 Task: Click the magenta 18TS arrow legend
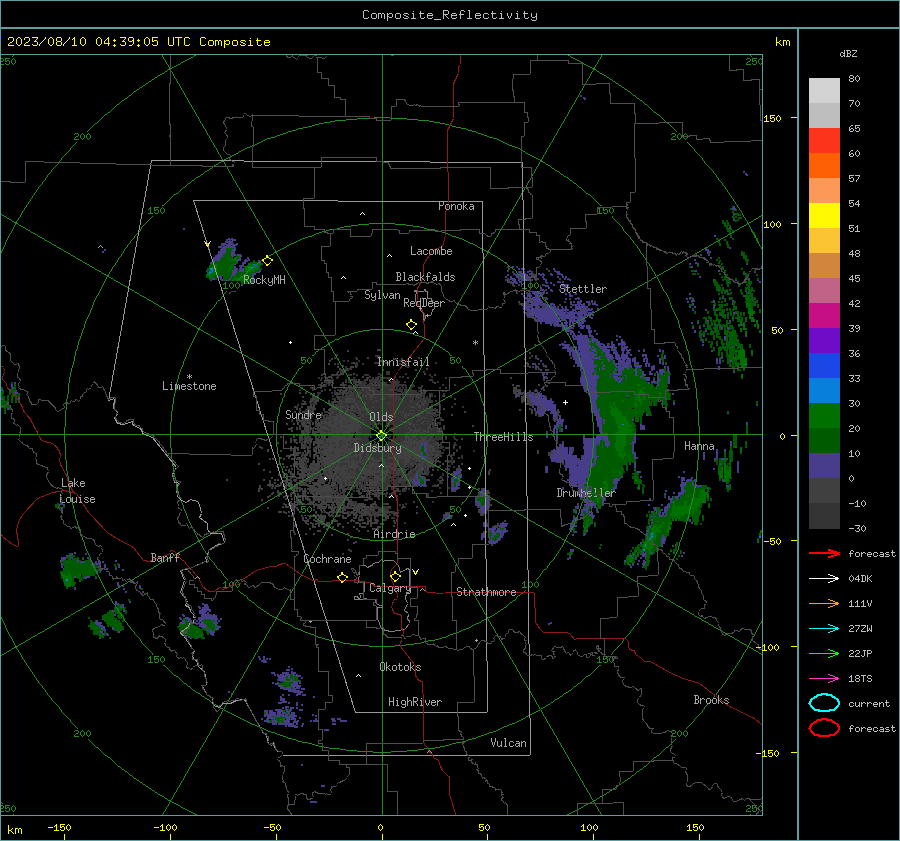(x=824, y=679)
